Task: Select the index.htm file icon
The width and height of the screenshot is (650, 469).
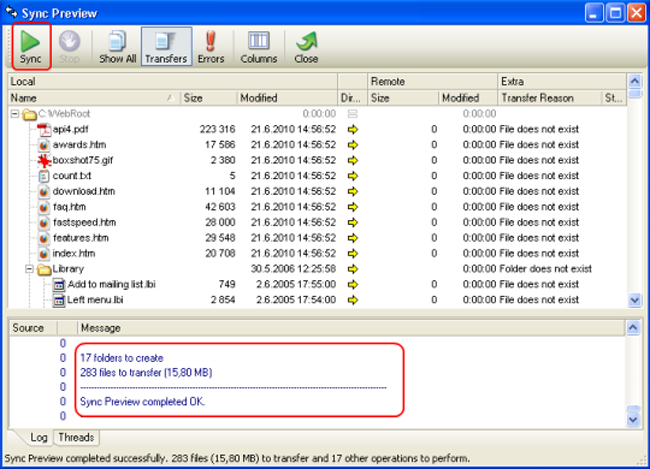Action: click(x=44, y=254)
